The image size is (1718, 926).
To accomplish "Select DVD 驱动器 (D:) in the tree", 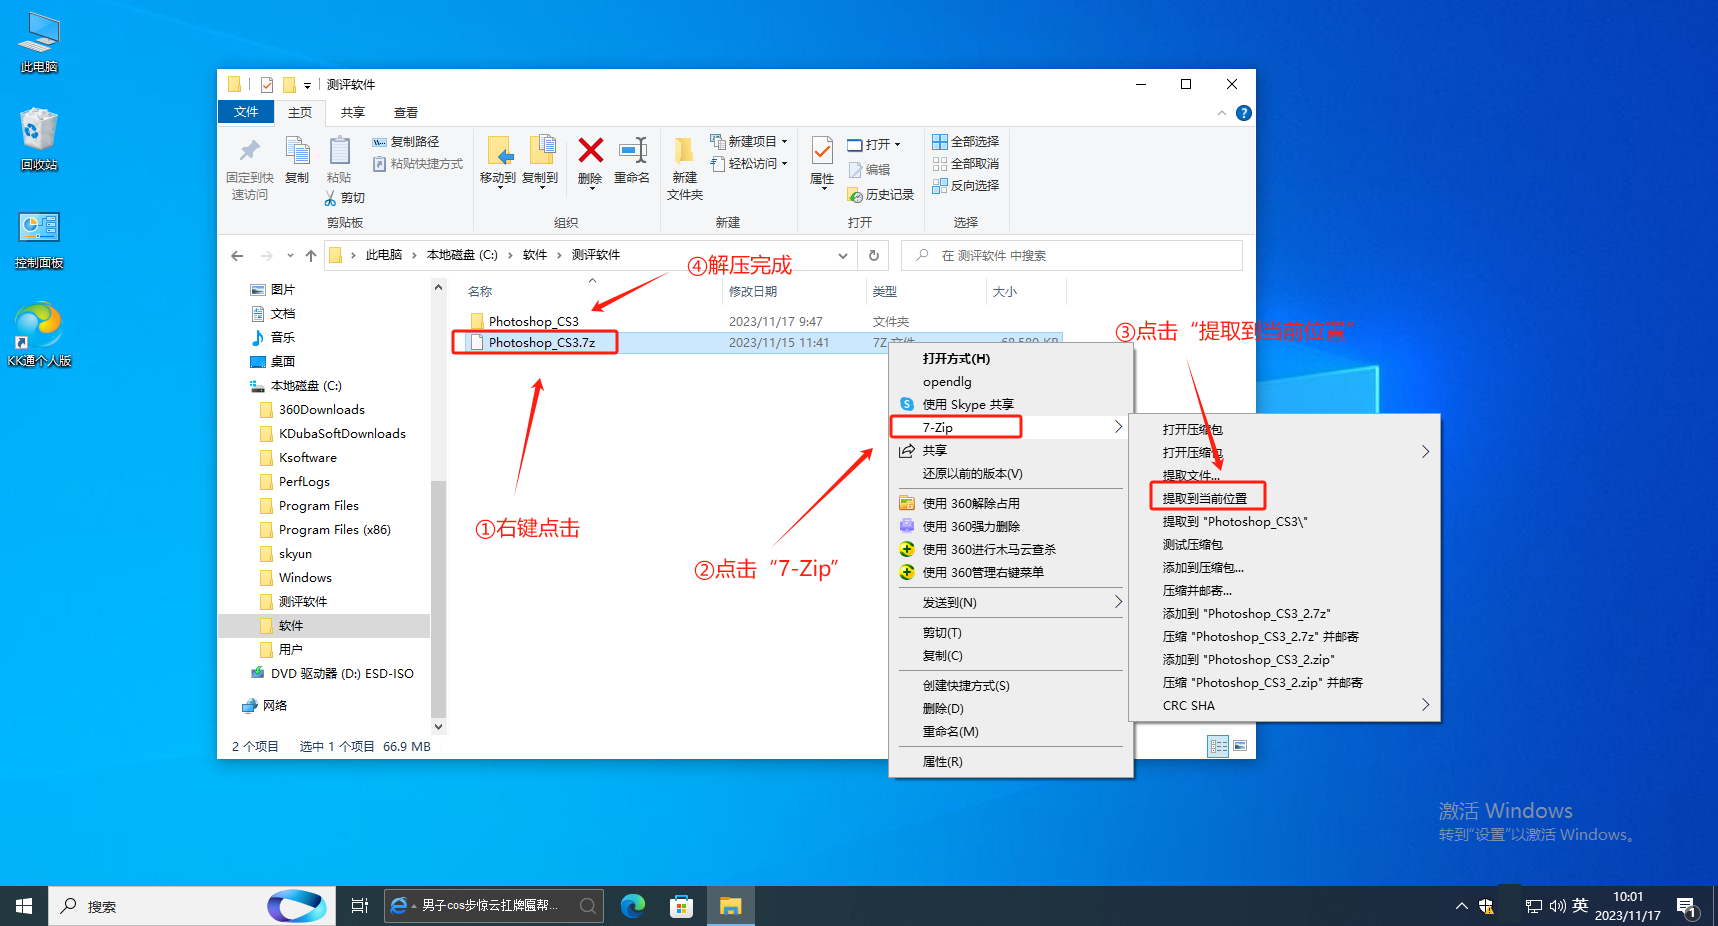I will pyautogui.click(x=342, y=673).
